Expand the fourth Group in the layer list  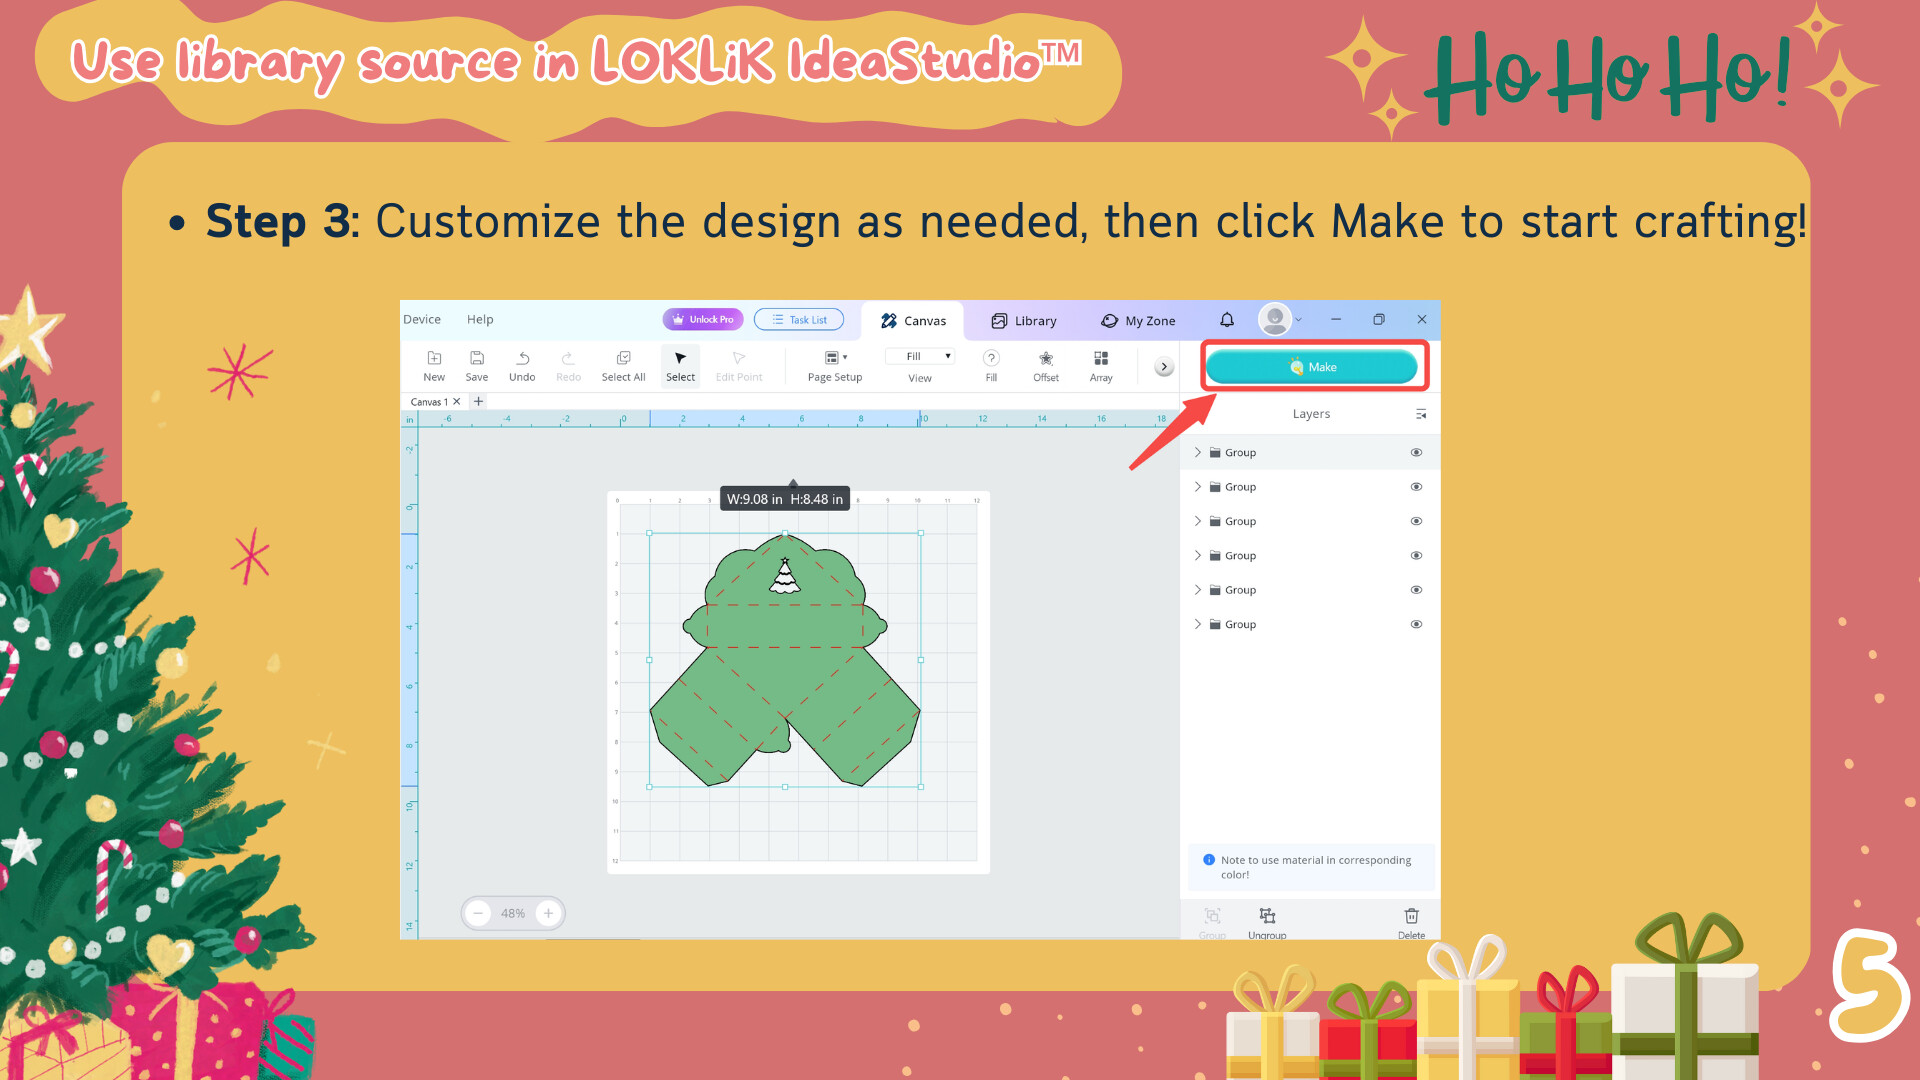(x=1197, y=556)
